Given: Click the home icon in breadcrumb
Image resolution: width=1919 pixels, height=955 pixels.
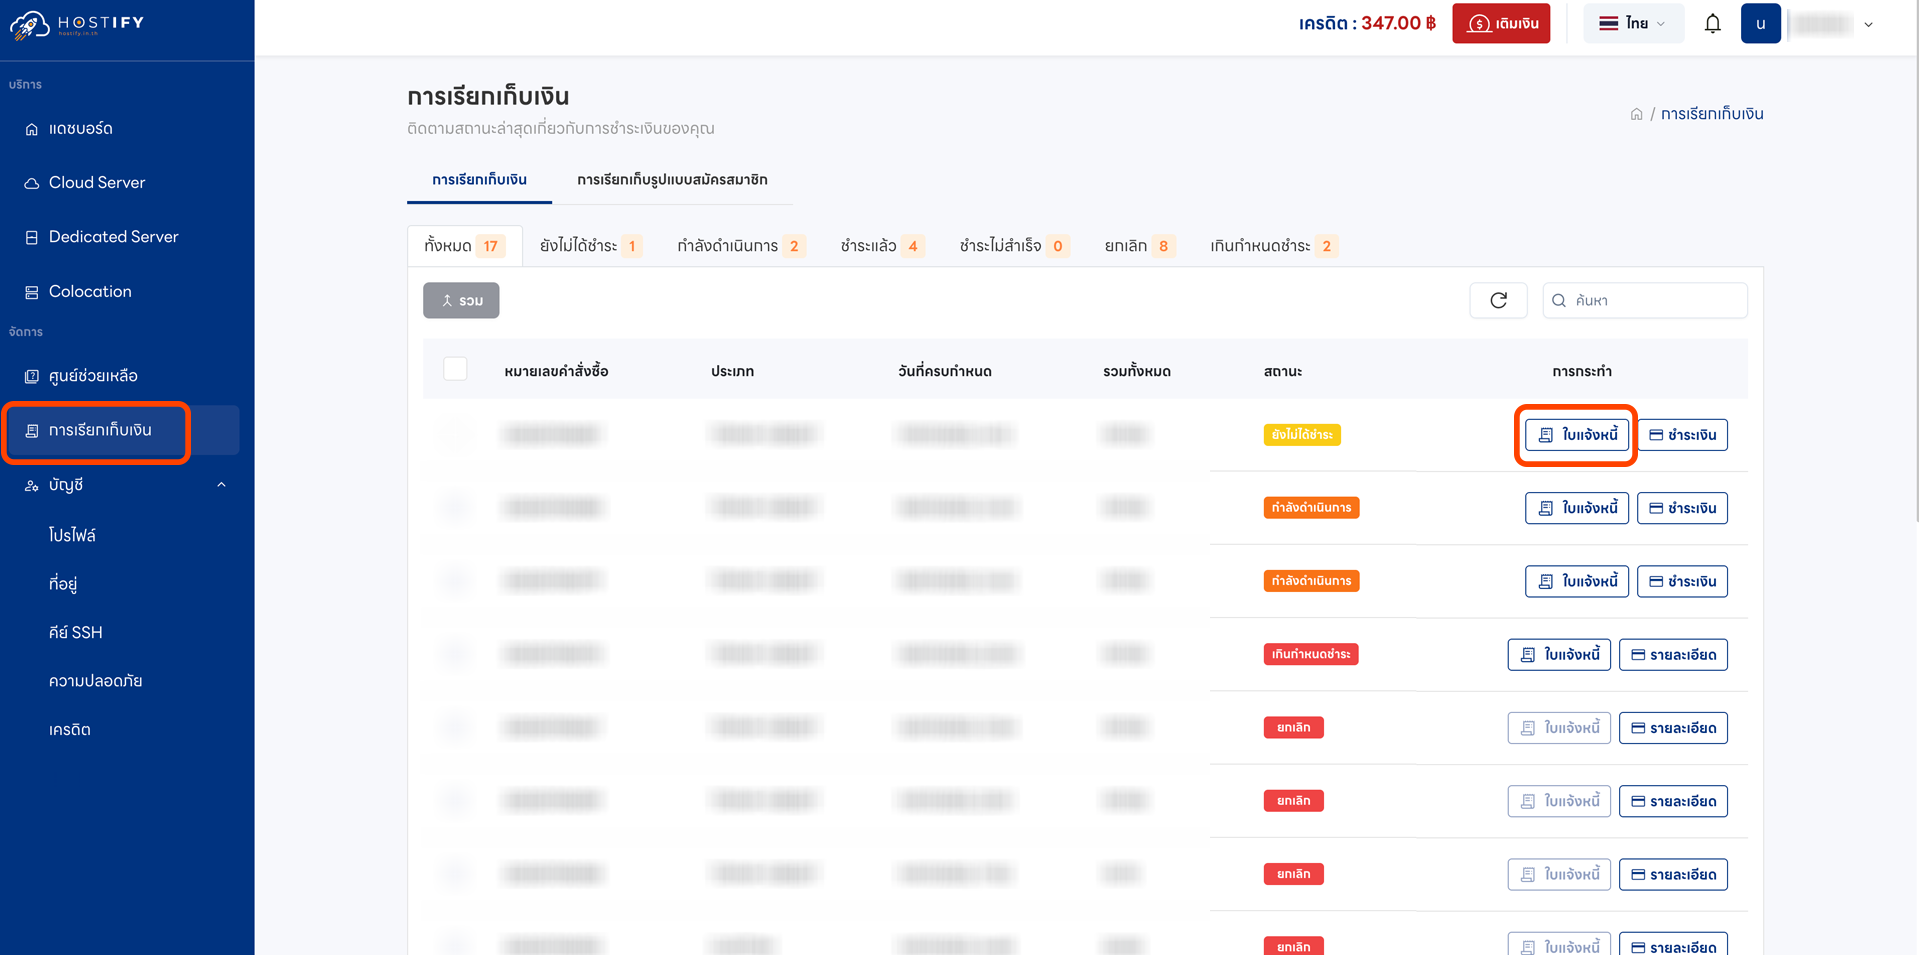Looking at the screenshot, I should click(1636, 114).
